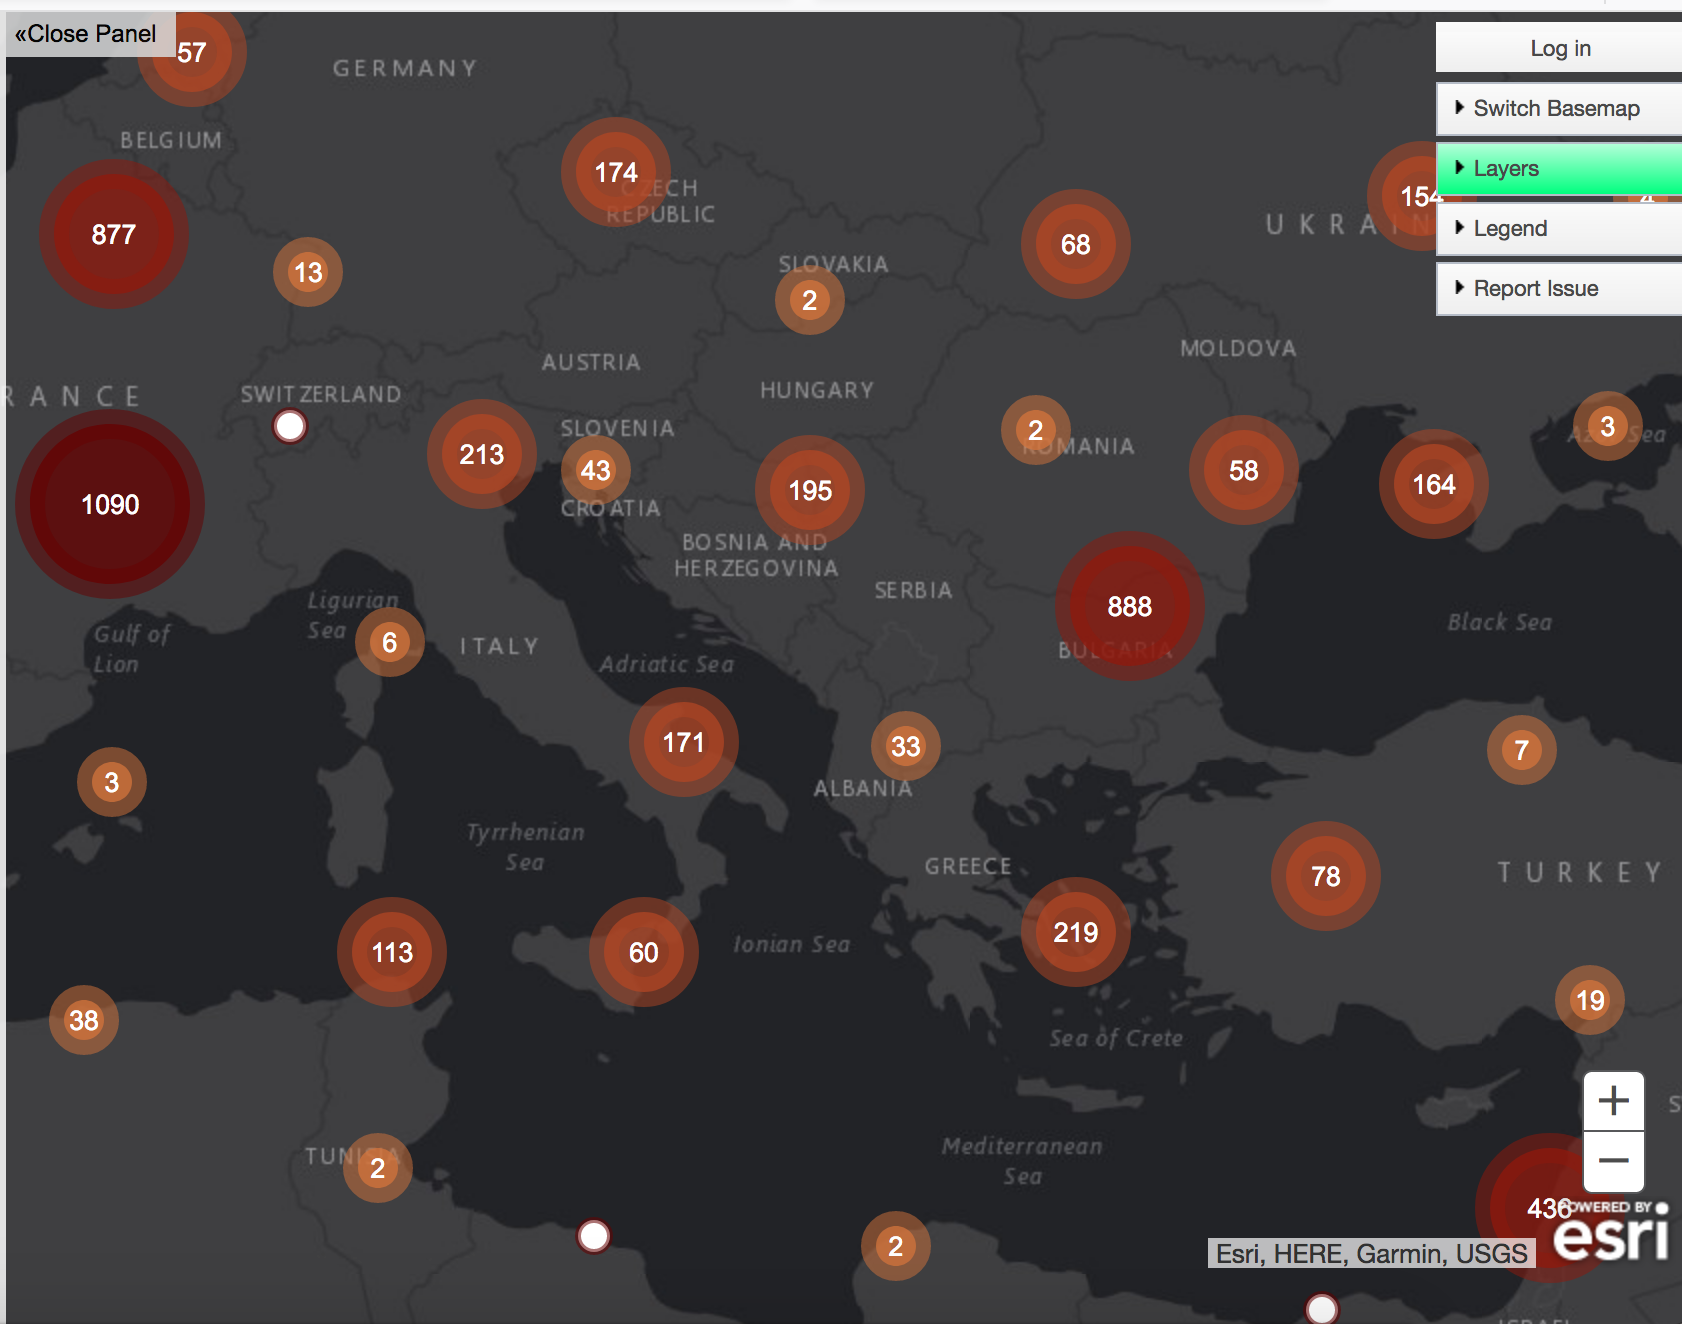Select the 888 cluster near Bulgaria
Viewport: 1682px width, 1324px height.
click(1129, 606)
